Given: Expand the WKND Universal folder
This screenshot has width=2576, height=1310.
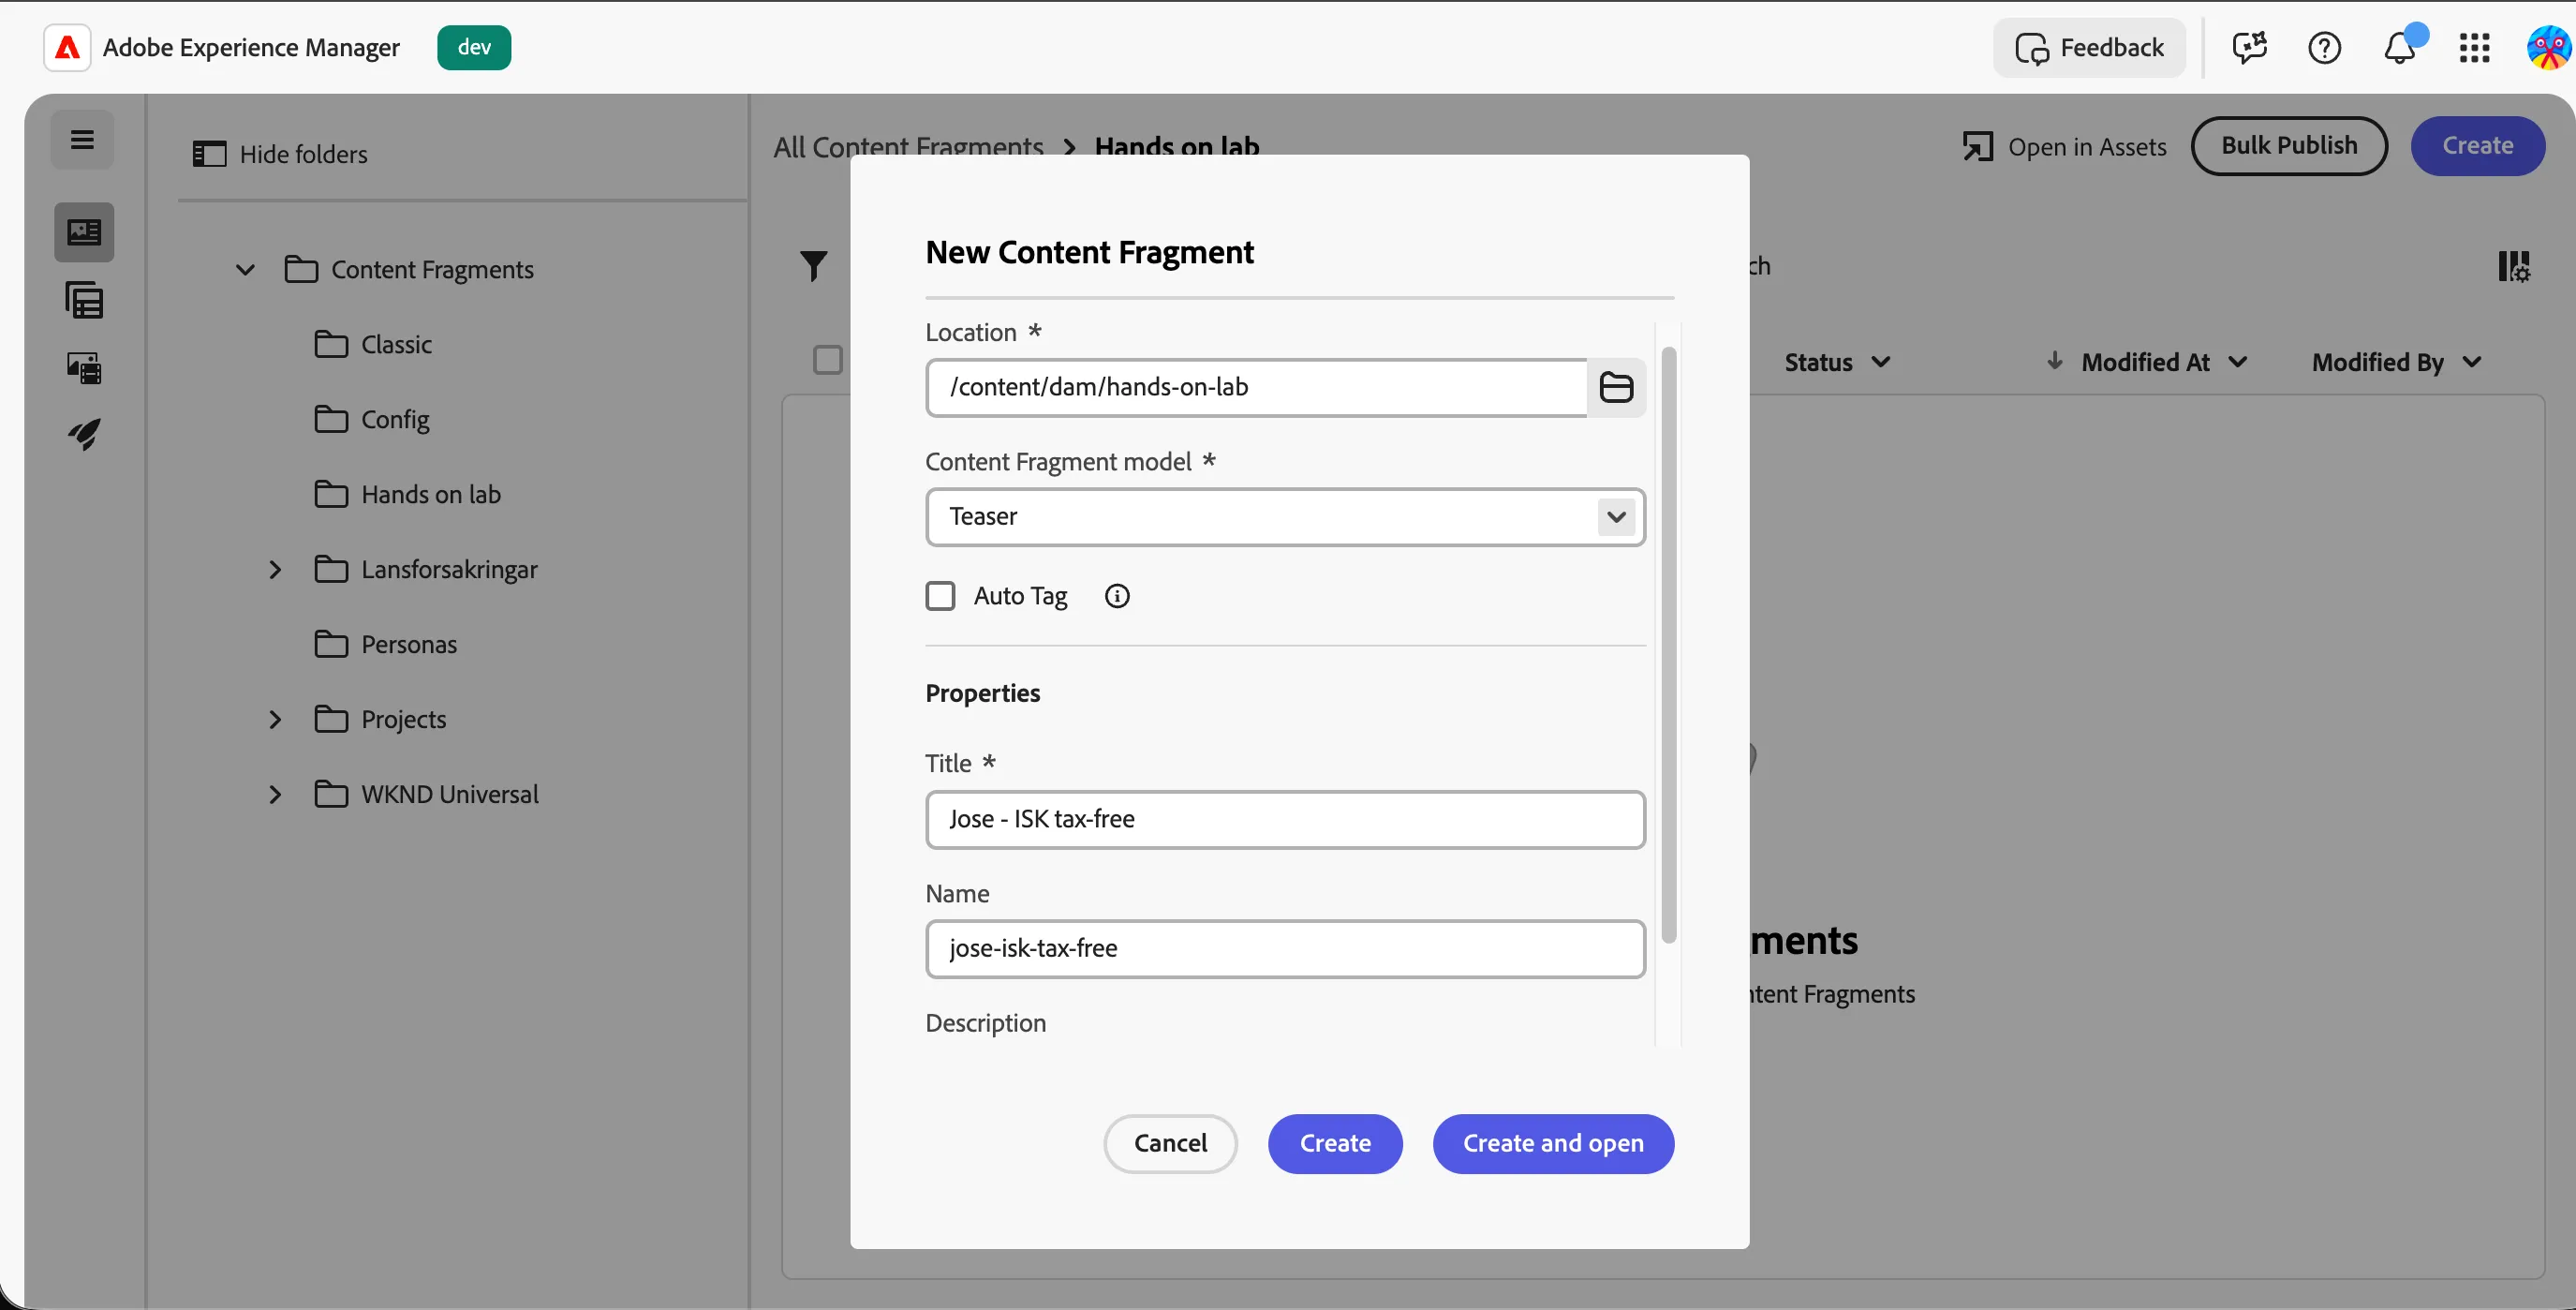Looking at the screenshot, I should coord(275,795).
